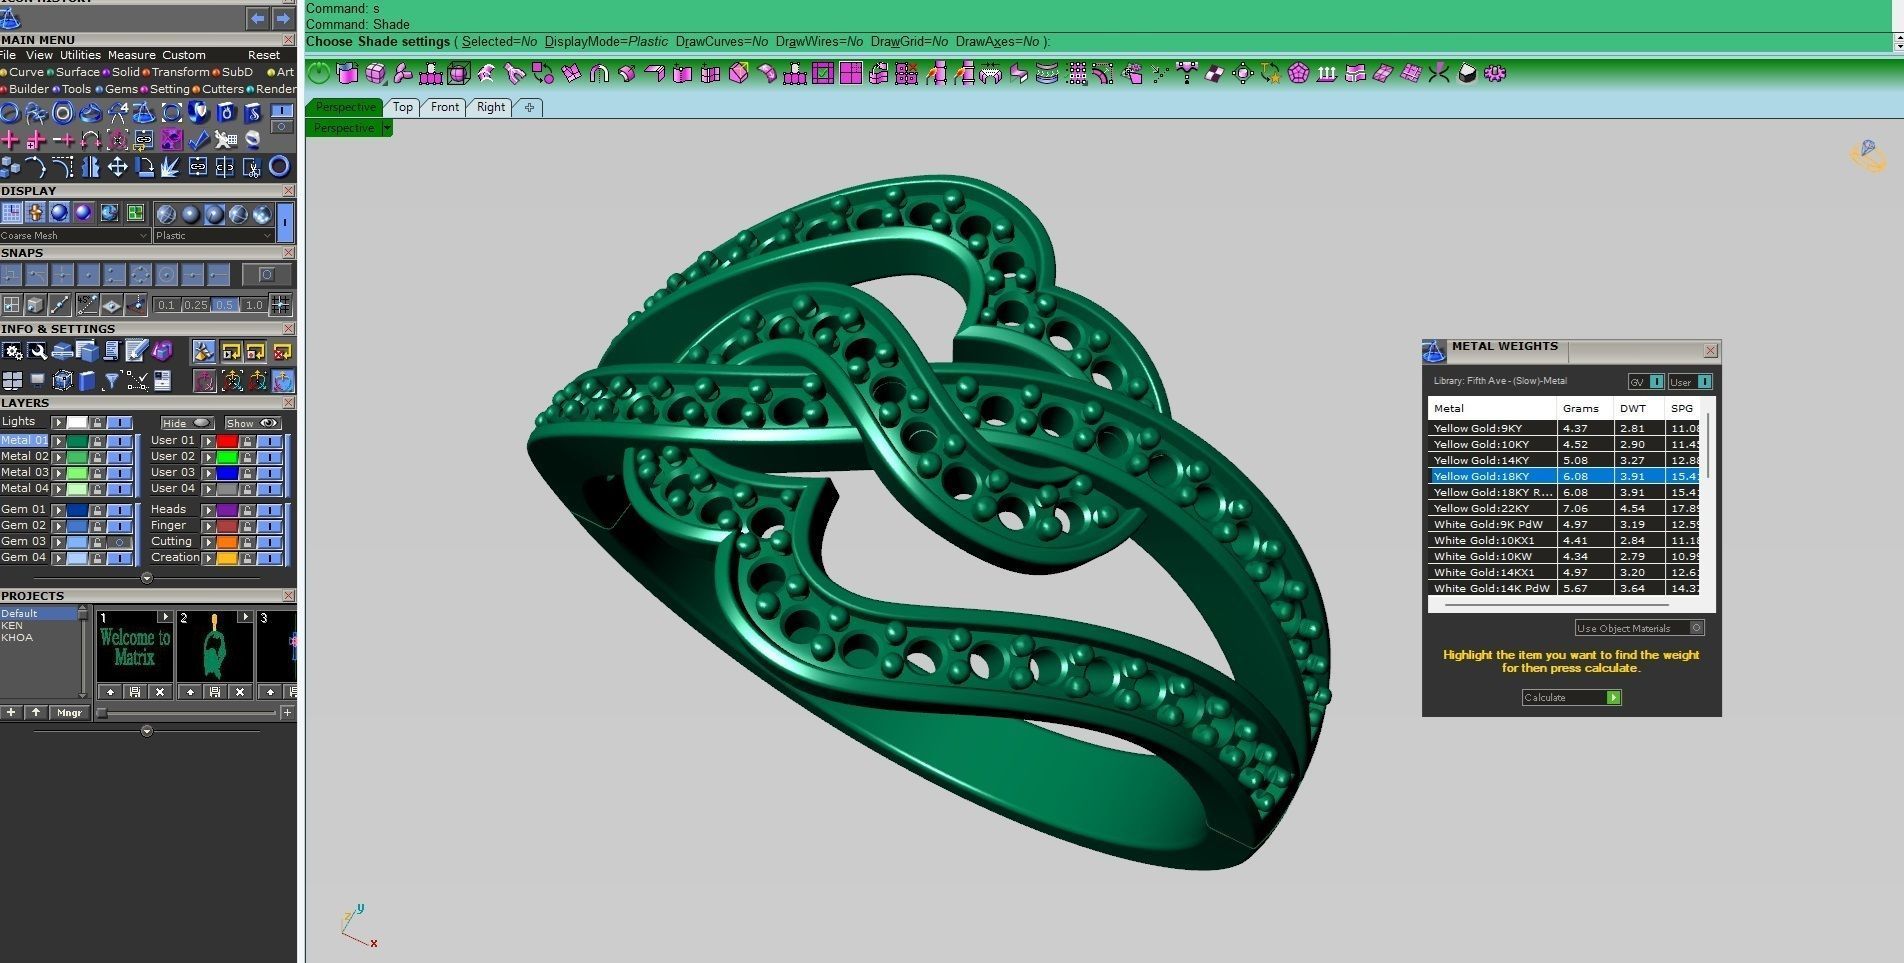Click the orange color swatch of Cutting layer
The width and height of the screenshot is (1904, 963).
(x=227, y=542)
